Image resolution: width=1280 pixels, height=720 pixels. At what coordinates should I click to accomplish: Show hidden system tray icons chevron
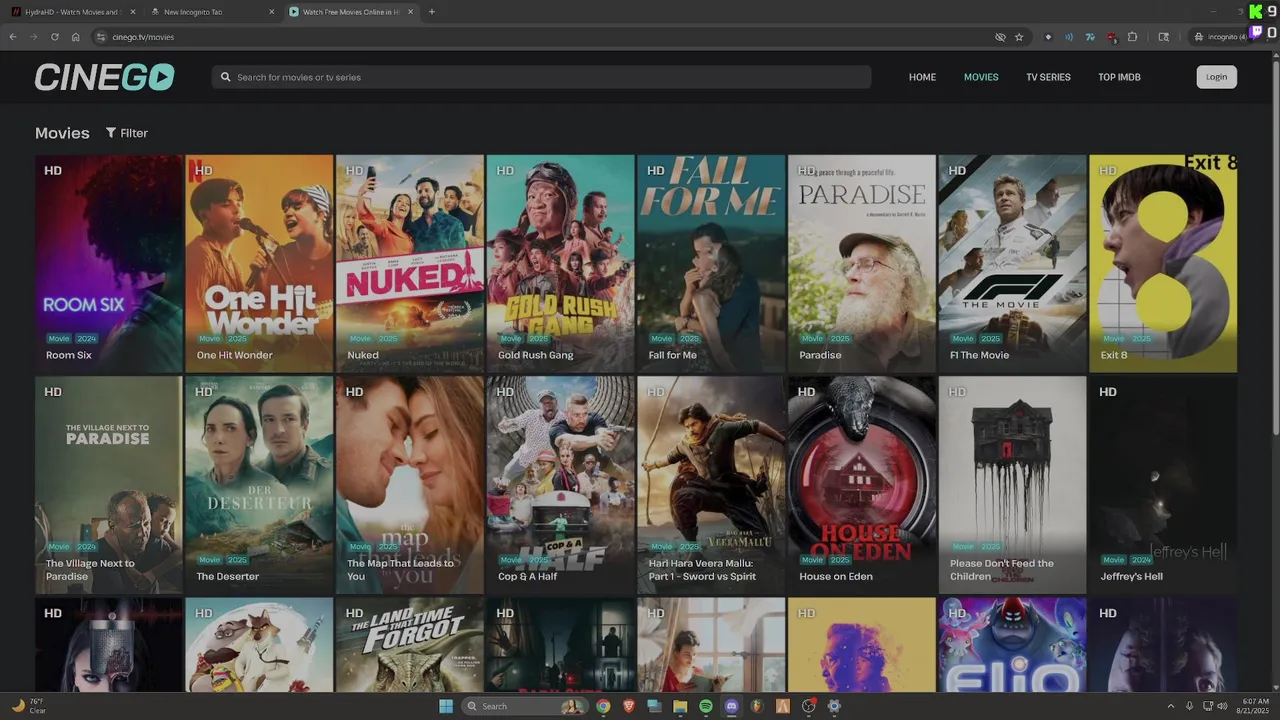tap(1171, 706)
